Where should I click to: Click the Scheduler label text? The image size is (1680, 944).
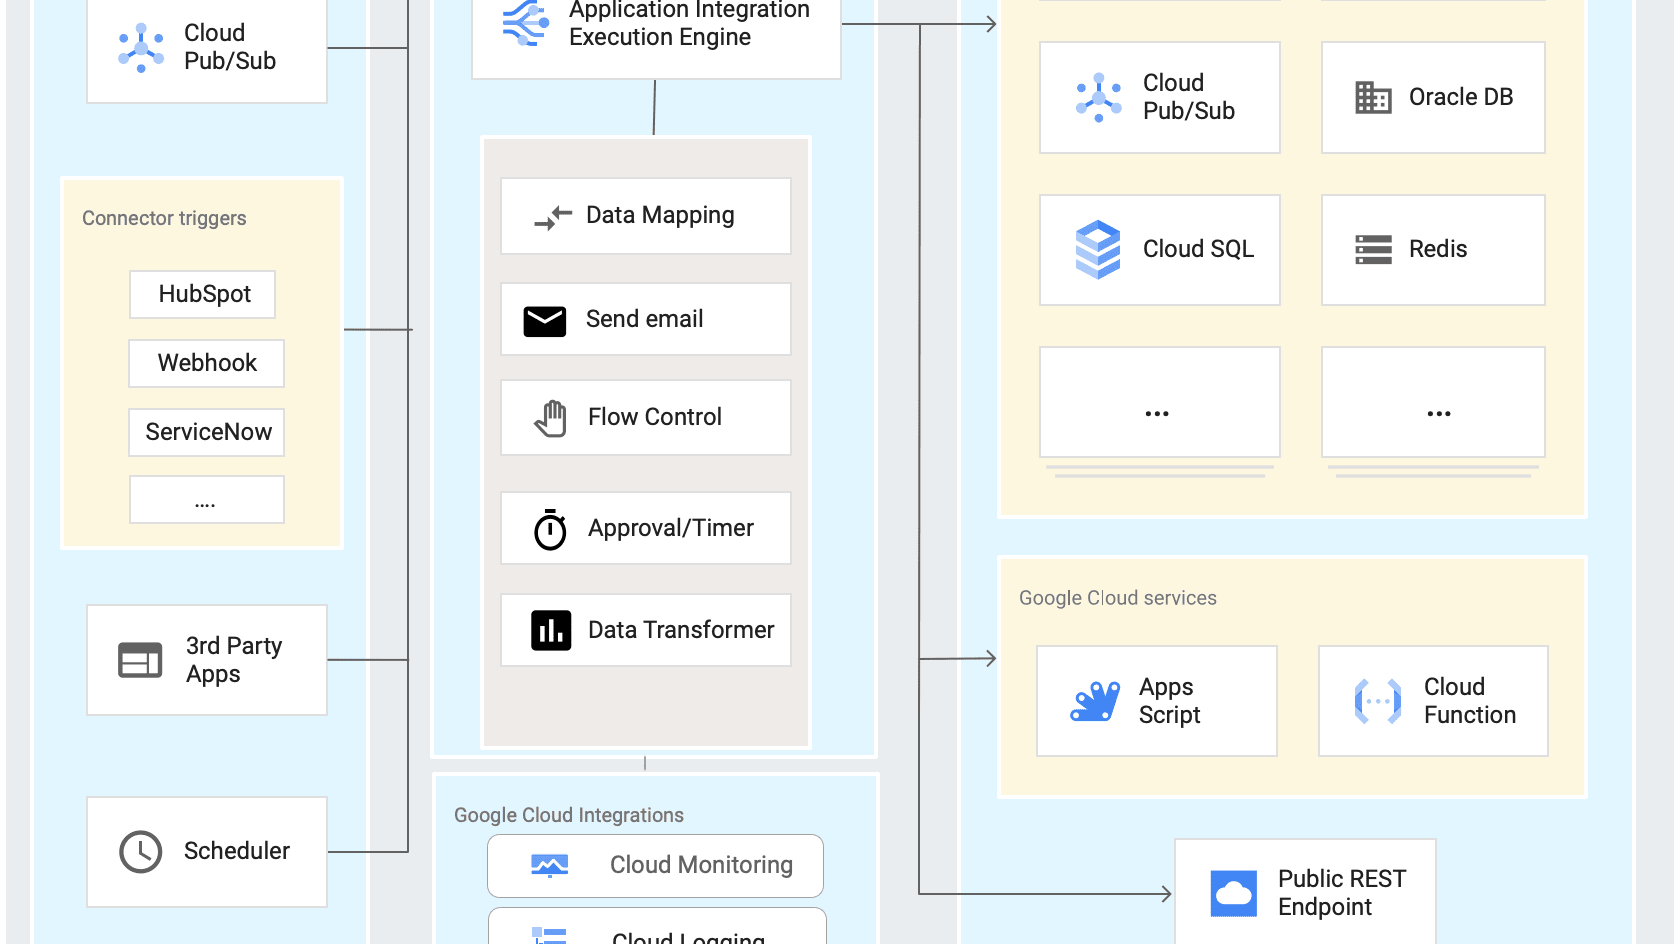[237, 851]
